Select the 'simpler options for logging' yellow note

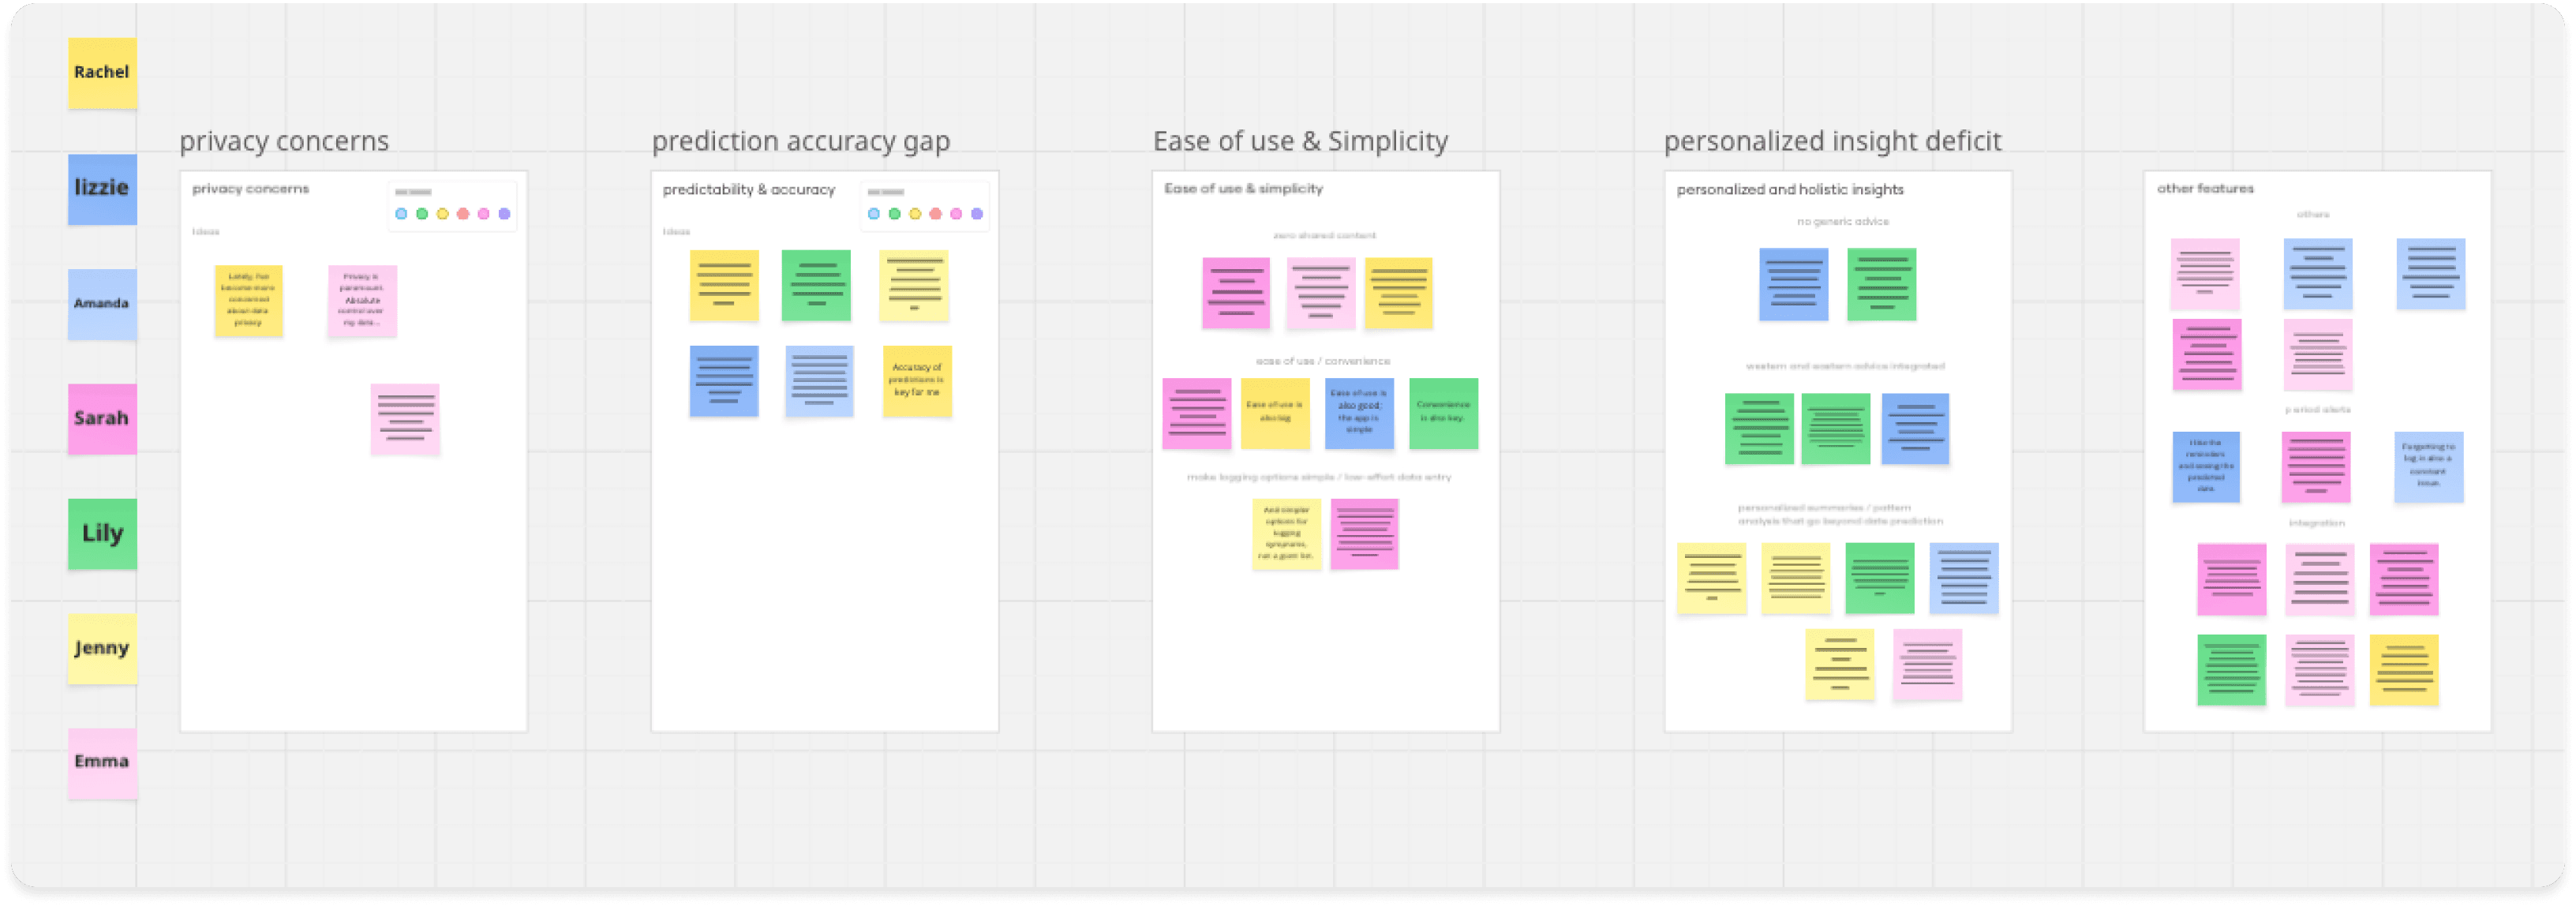tap(1286, 533)
